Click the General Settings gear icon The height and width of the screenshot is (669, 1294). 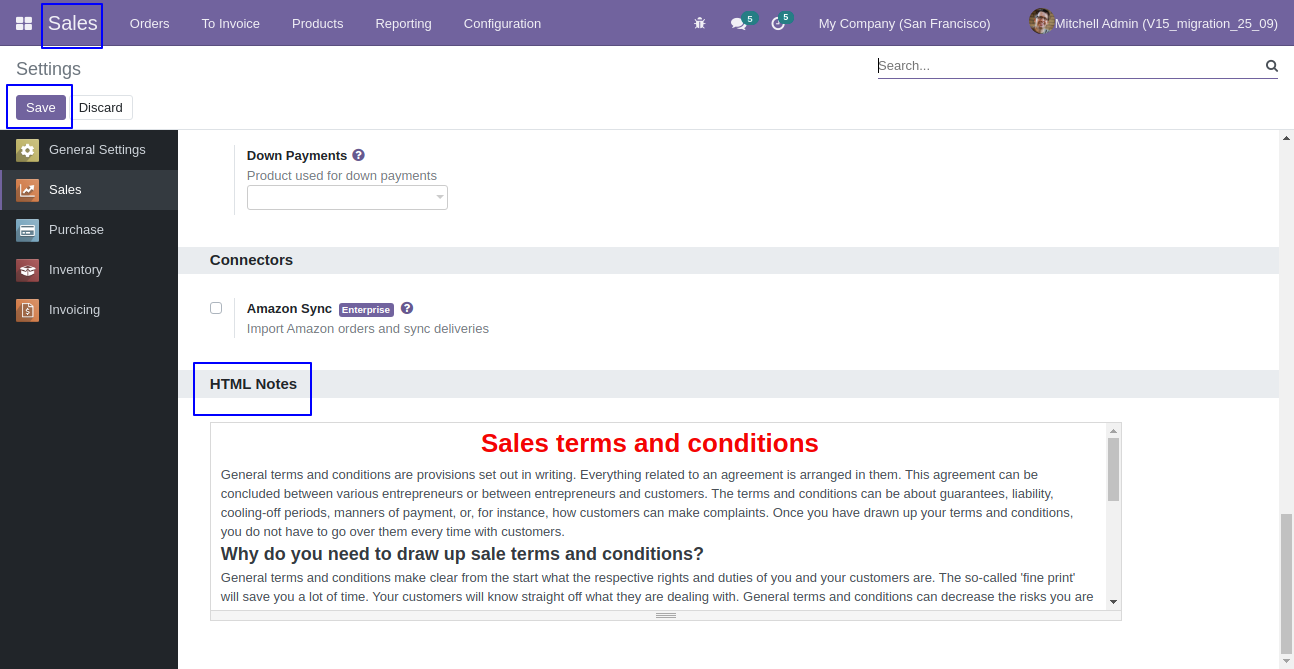[x=27, y=150]
